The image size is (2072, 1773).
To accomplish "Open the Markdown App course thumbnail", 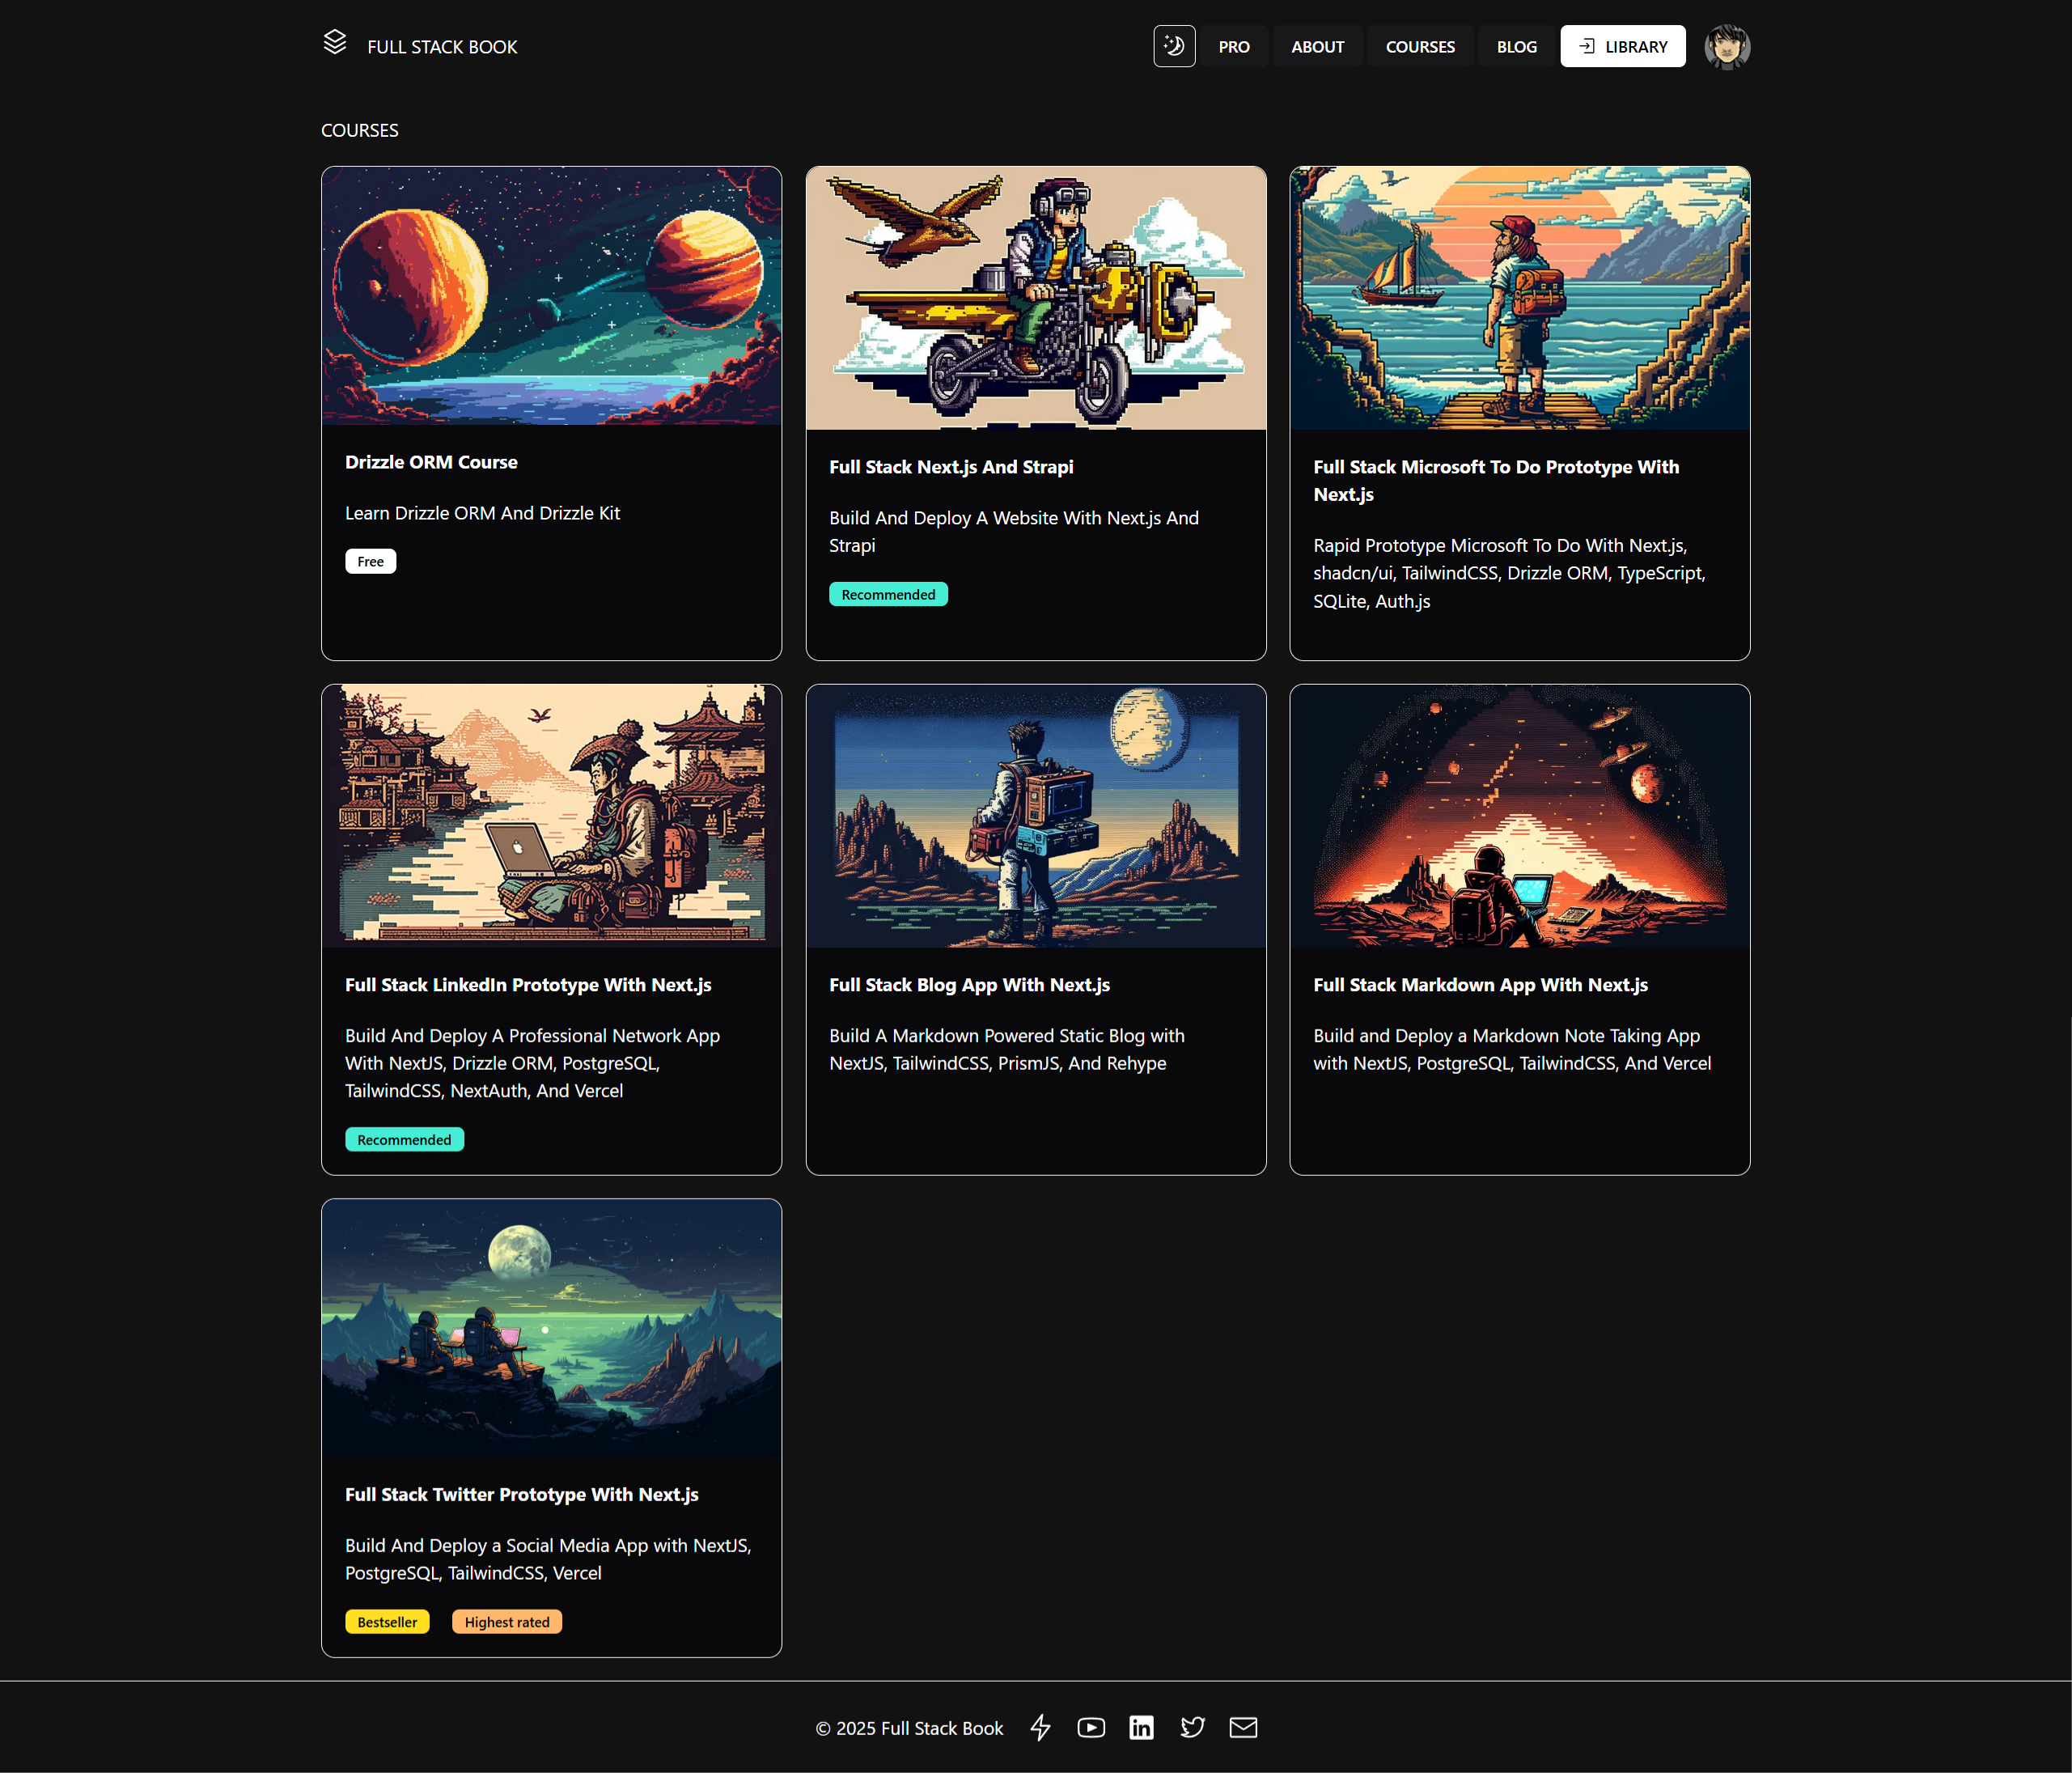I will click(1519, 816).
